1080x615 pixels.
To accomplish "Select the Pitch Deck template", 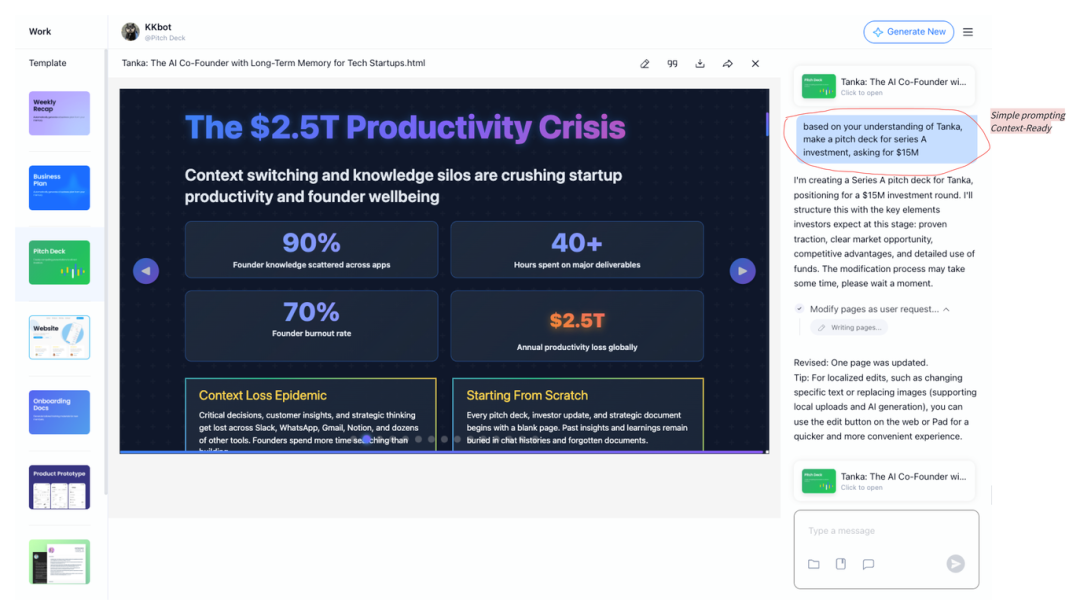I will tap(59, 262).
